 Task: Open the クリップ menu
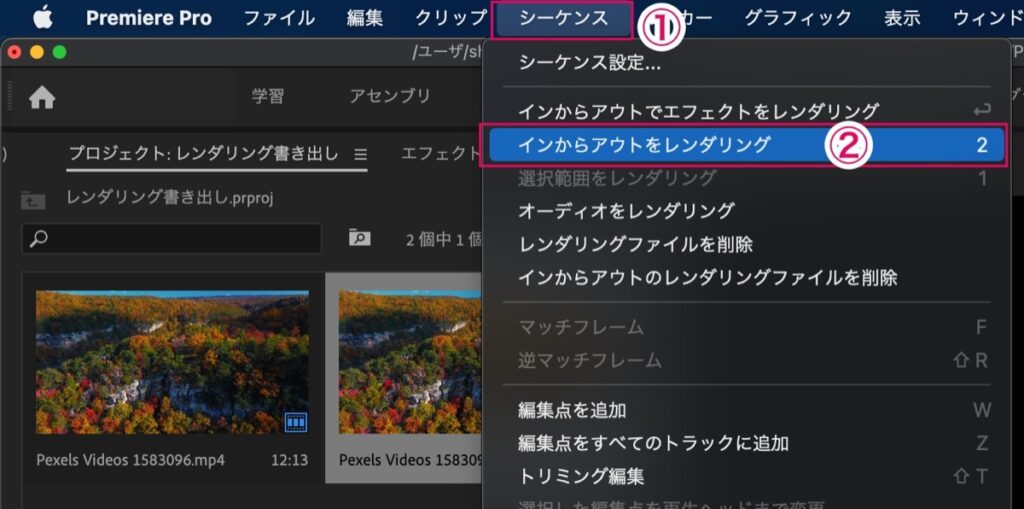[451, 18]
